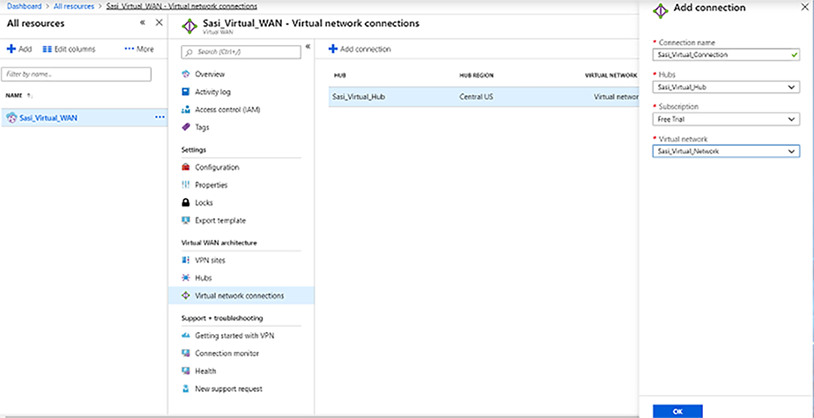This screenshot has height=418, width=814.
Task: Click OK to add connection
Action: [677, 410]
